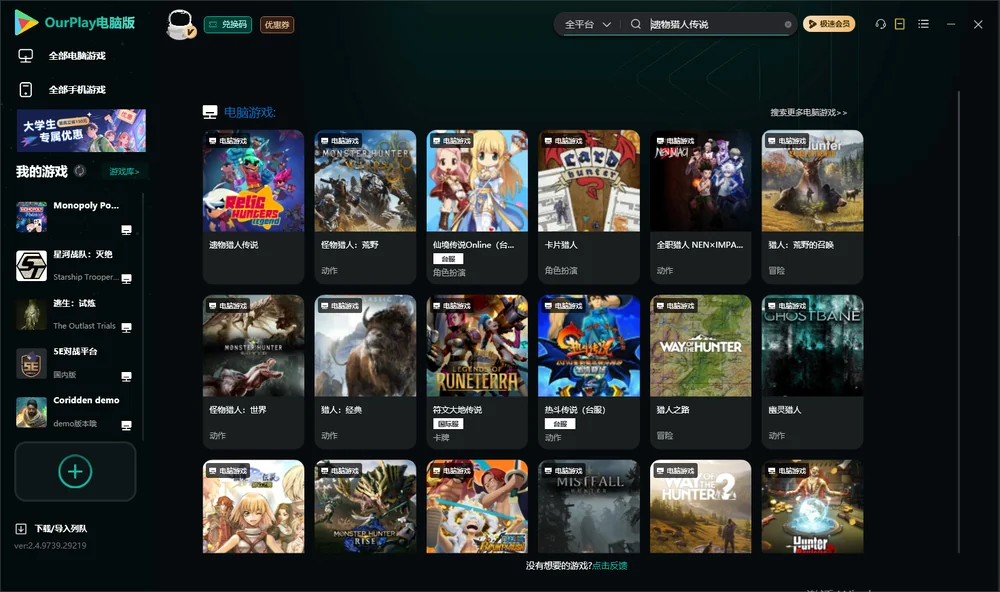
Task: Click PC icon beside Coridden demo
Action: point(126,426)
